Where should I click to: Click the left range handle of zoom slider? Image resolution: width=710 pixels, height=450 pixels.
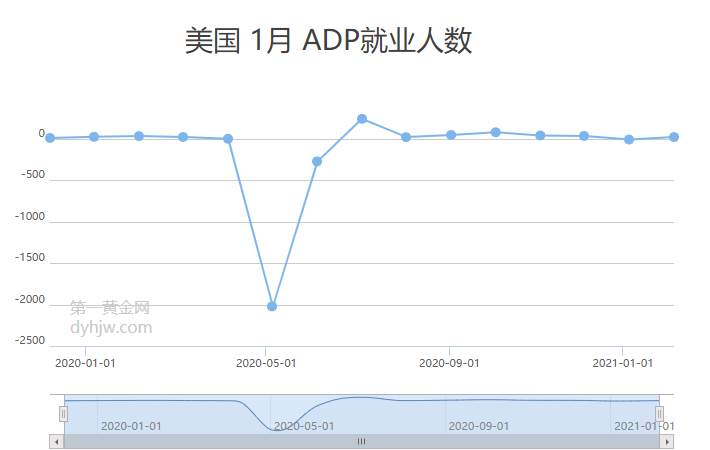(x=63, y=414)
